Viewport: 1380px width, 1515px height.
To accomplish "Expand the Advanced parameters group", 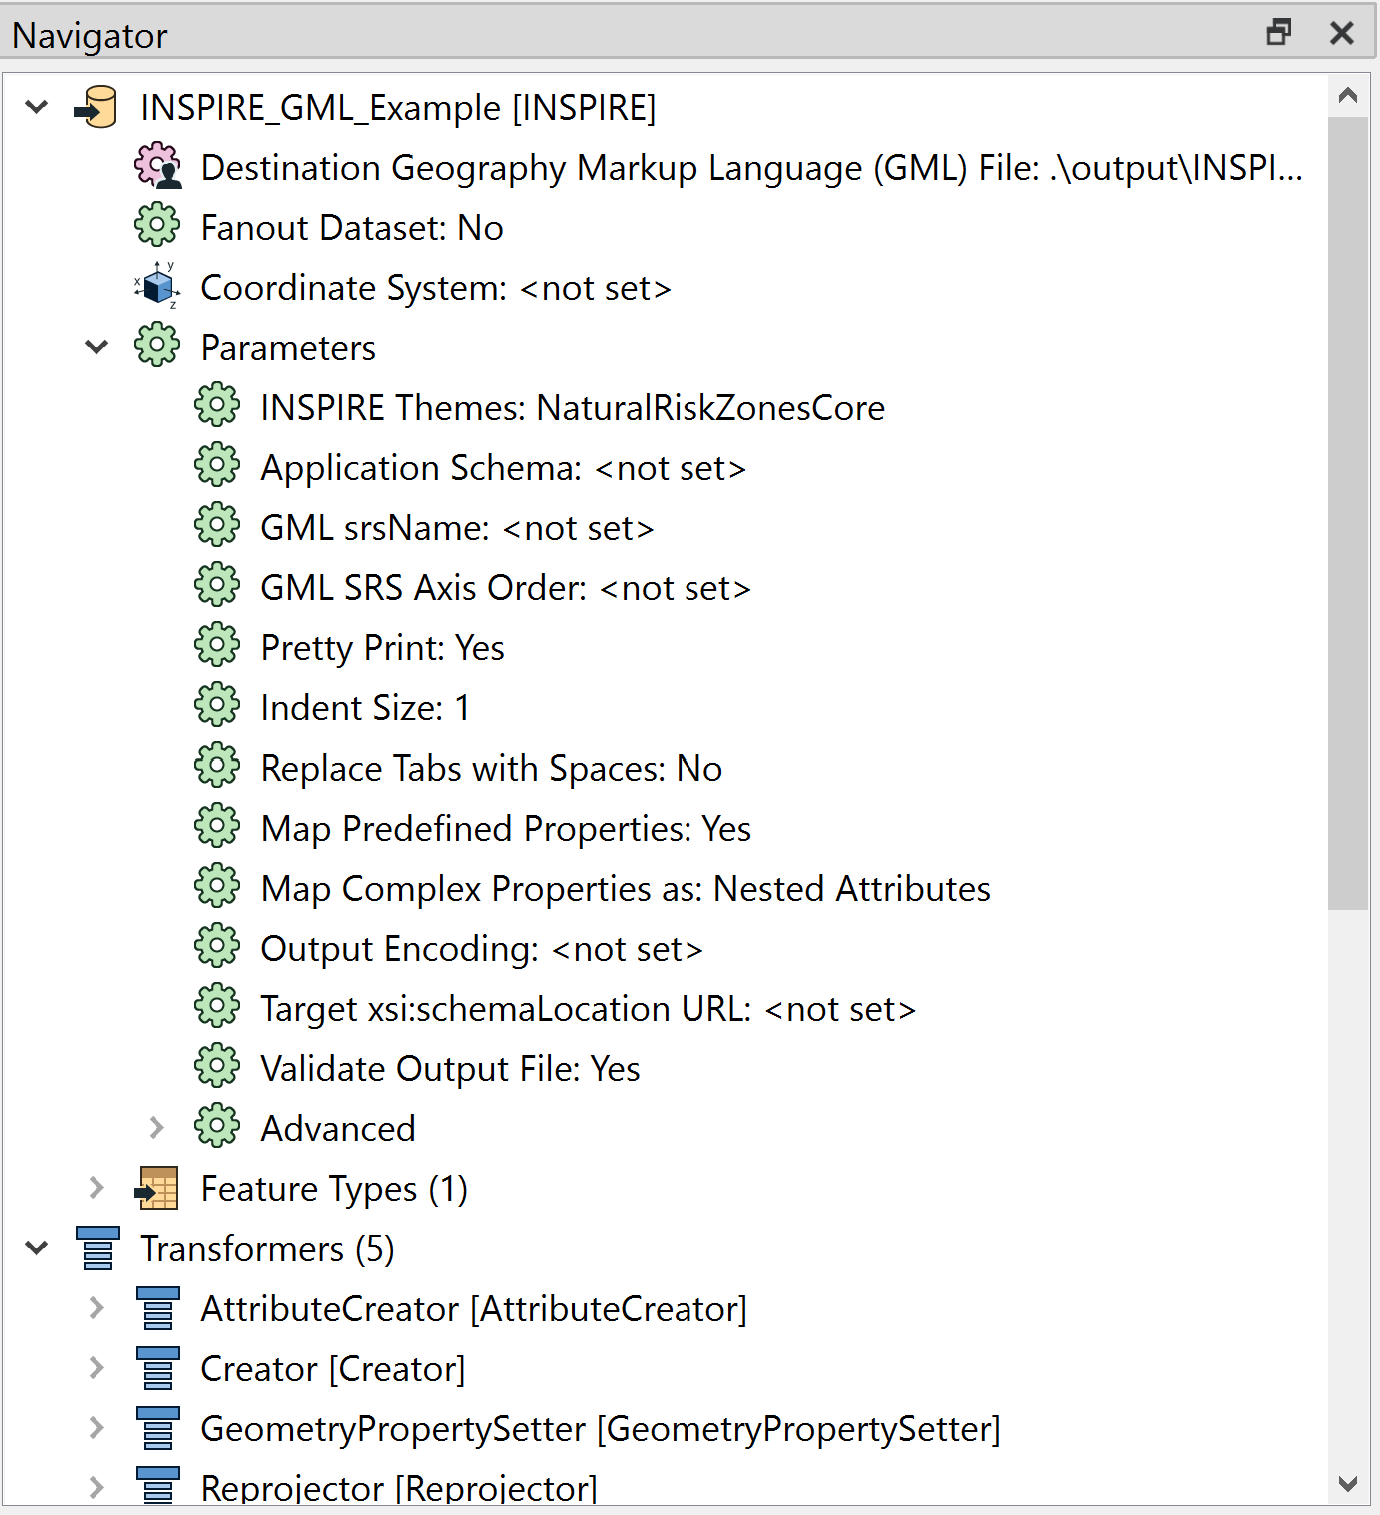I will pyautogui.click(x=157, y=1128).
